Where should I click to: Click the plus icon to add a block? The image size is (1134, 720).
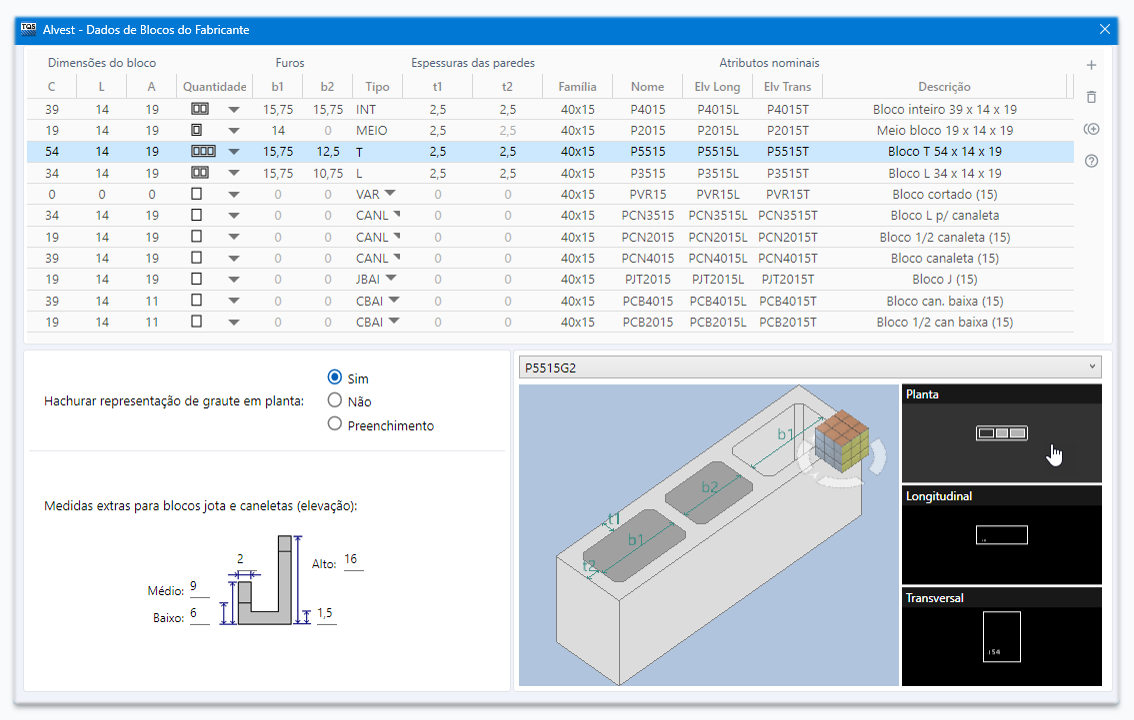tap(1091, 65)
